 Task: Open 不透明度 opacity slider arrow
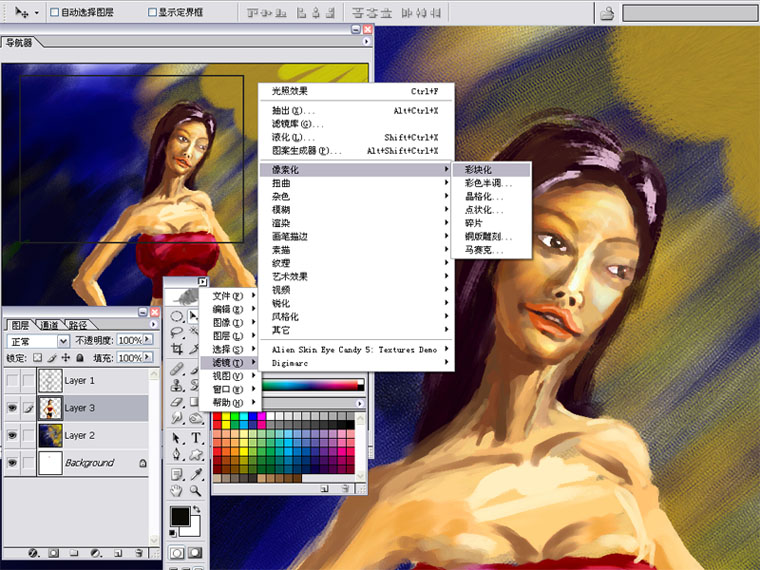click(x=148, y=340)
